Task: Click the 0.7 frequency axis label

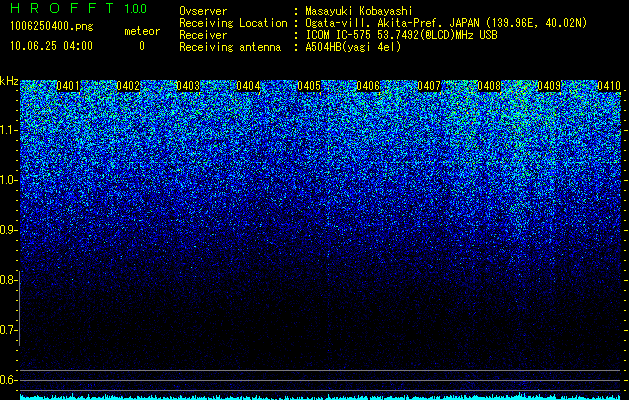Action: (x=8, y=330)
